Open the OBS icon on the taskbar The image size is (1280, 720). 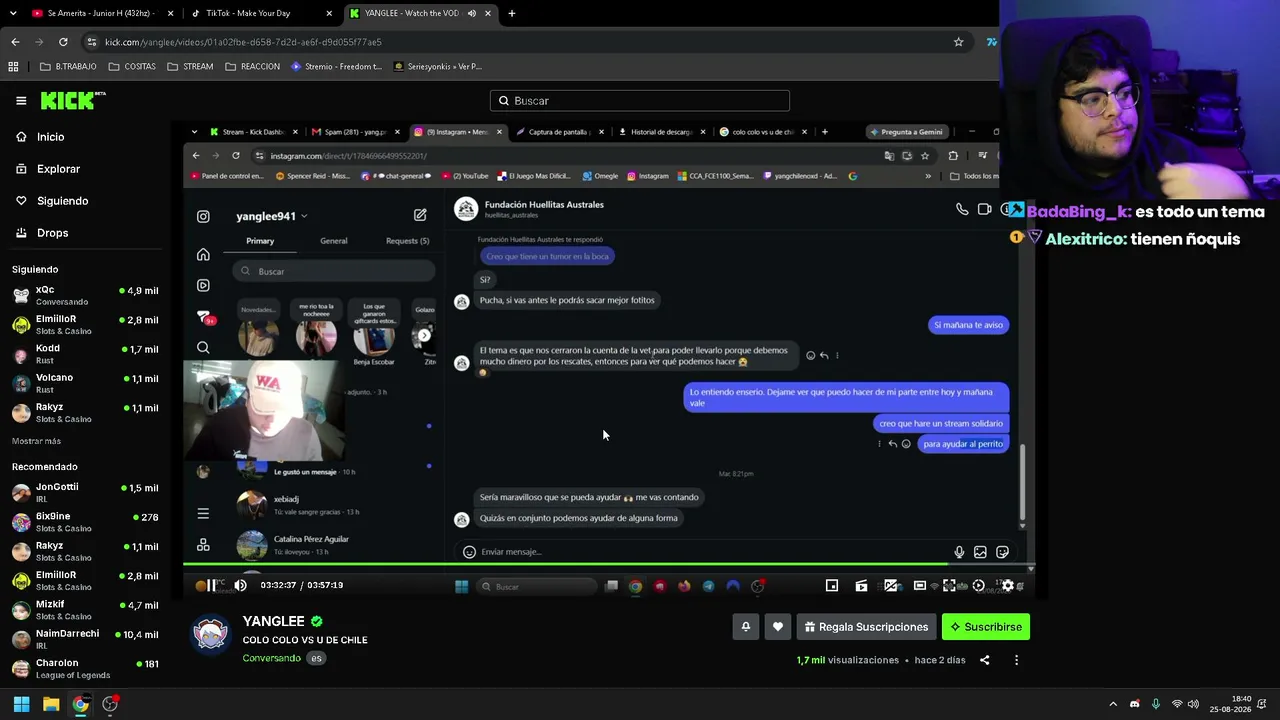pyautogui.click(x=111, y=704)
